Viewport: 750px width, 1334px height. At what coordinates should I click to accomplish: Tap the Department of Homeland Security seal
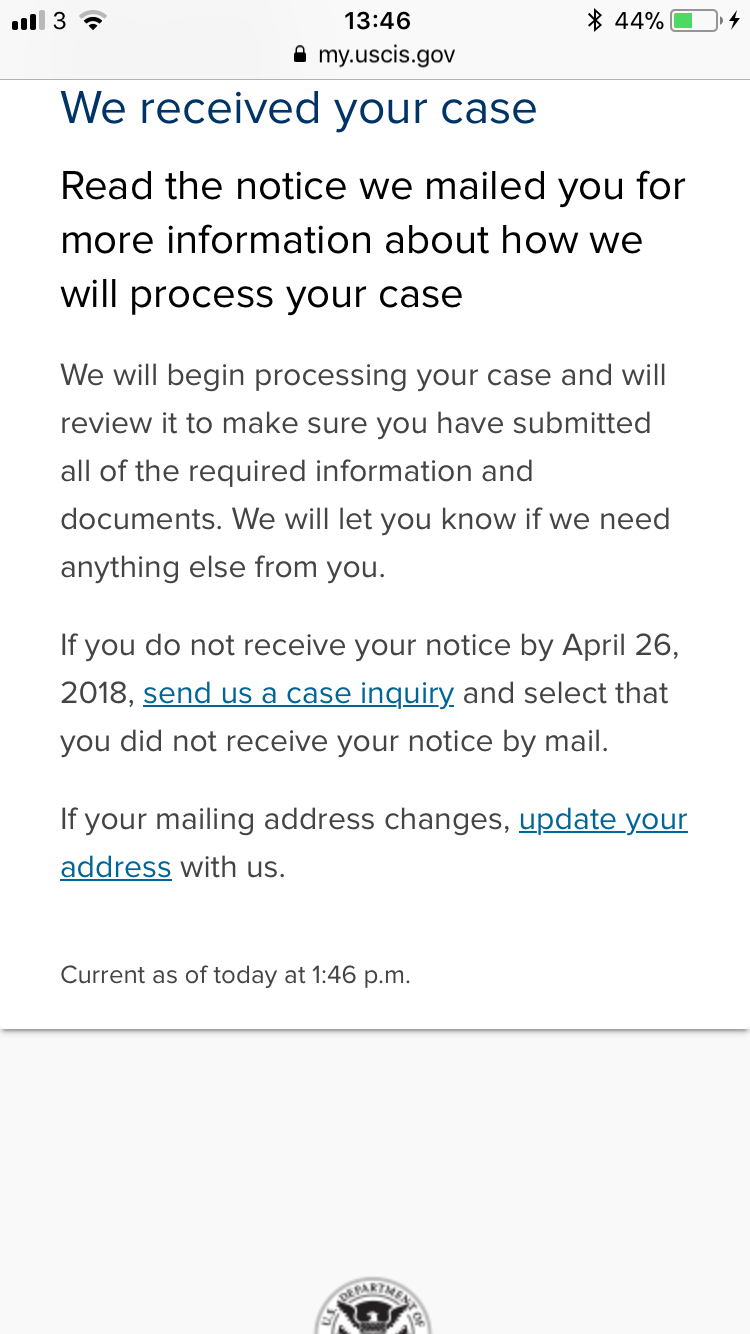[375, 1309]
